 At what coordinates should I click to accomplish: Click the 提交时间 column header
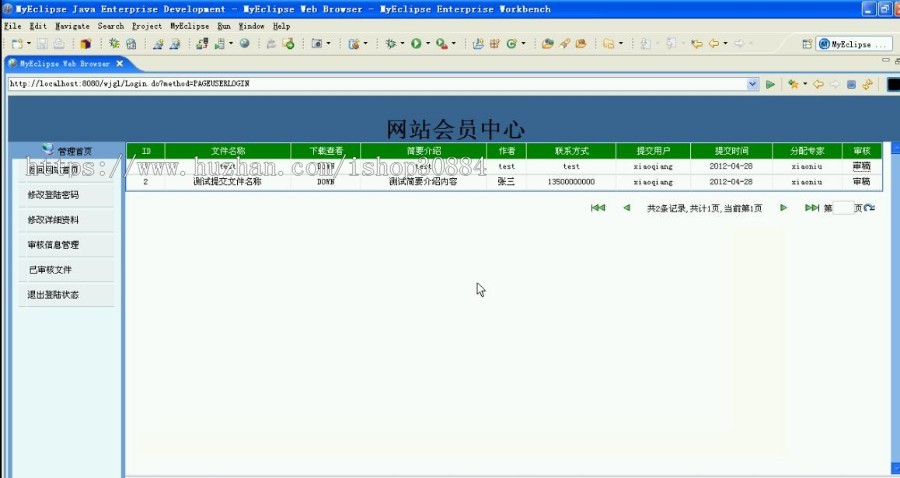[731, 151]
